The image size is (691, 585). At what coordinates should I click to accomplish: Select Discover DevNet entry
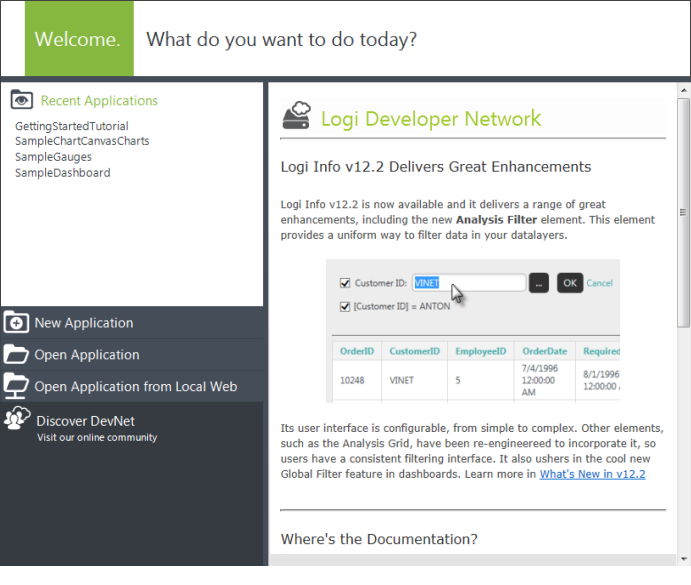(85, 421)
